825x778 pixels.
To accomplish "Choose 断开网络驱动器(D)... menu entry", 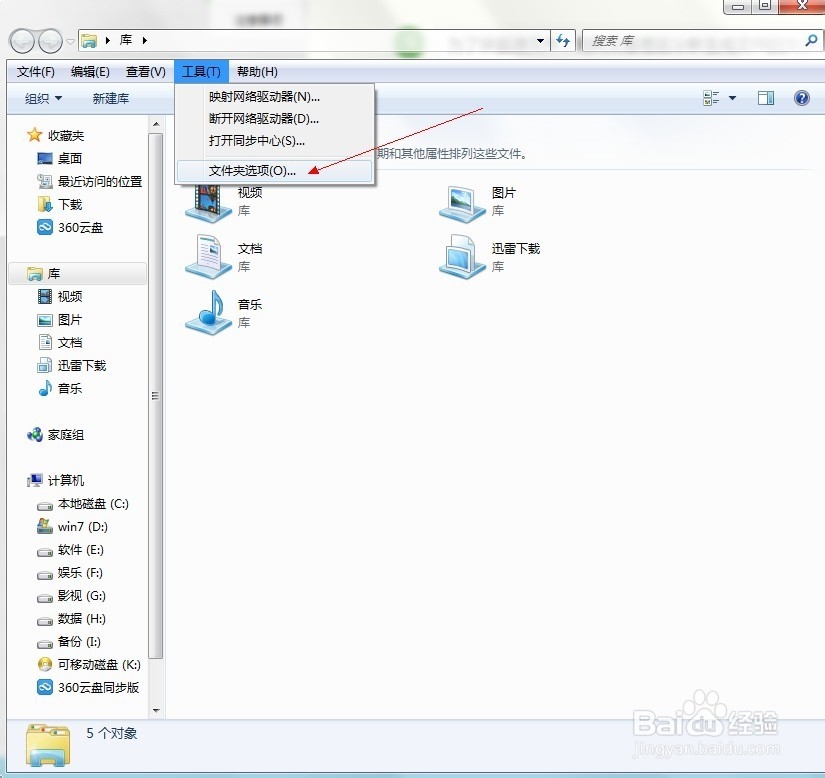I will pyautogui.click(x=274, y=118).
